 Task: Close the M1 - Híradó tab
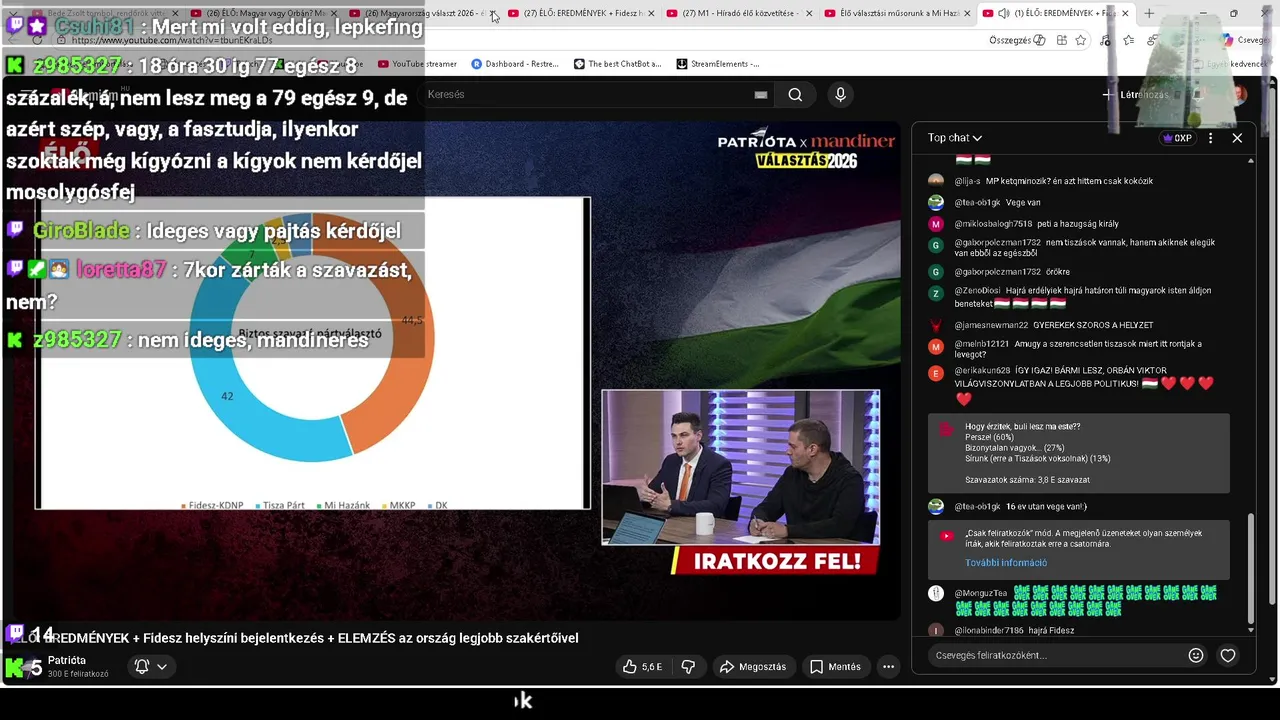click(809, 13)
